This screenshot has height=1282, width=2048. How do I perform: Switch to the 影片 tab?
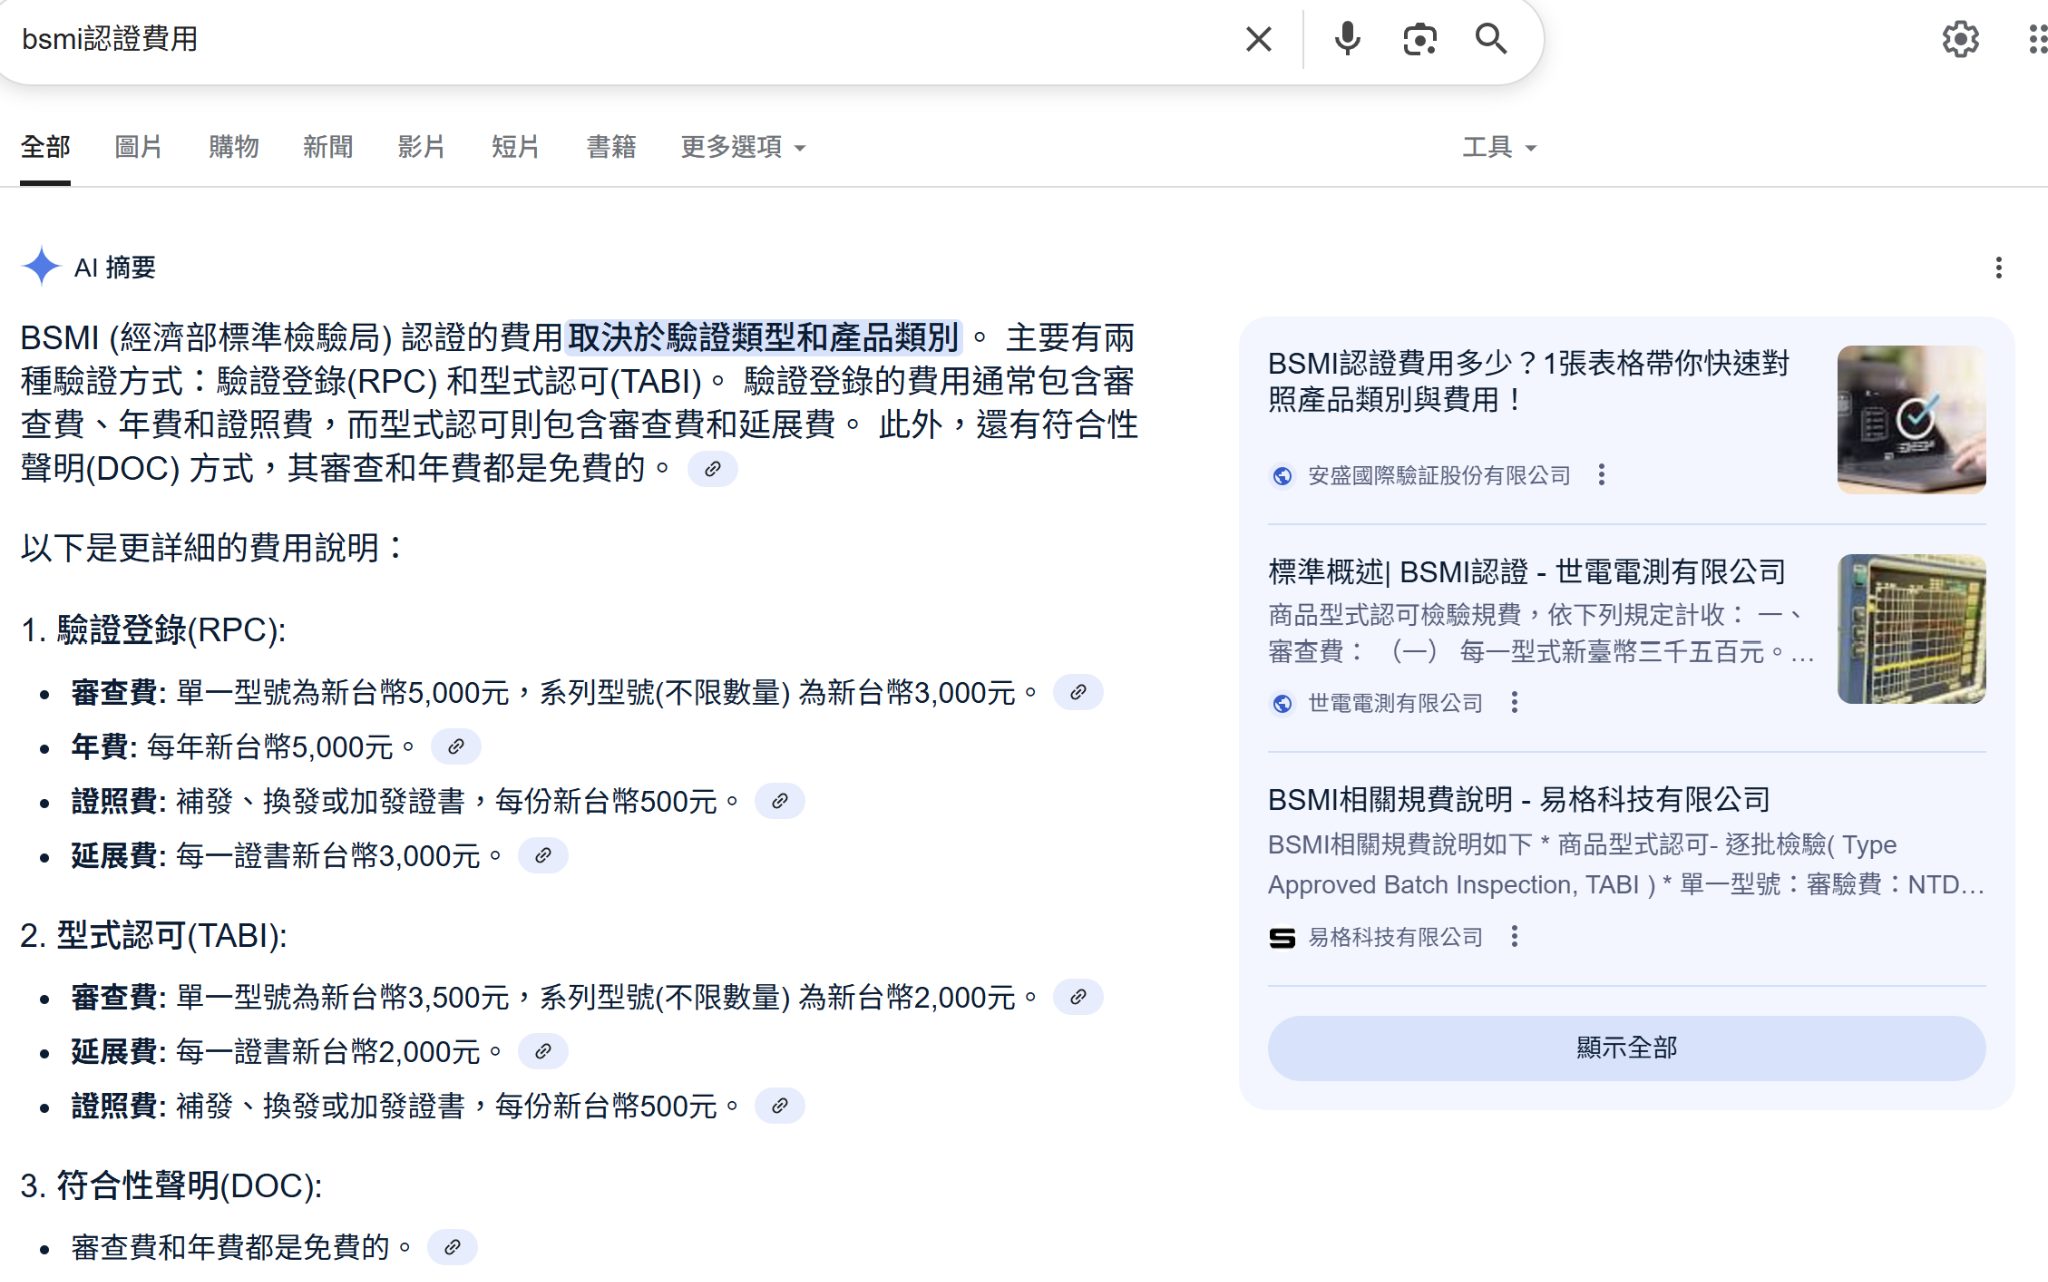[421, 147]
